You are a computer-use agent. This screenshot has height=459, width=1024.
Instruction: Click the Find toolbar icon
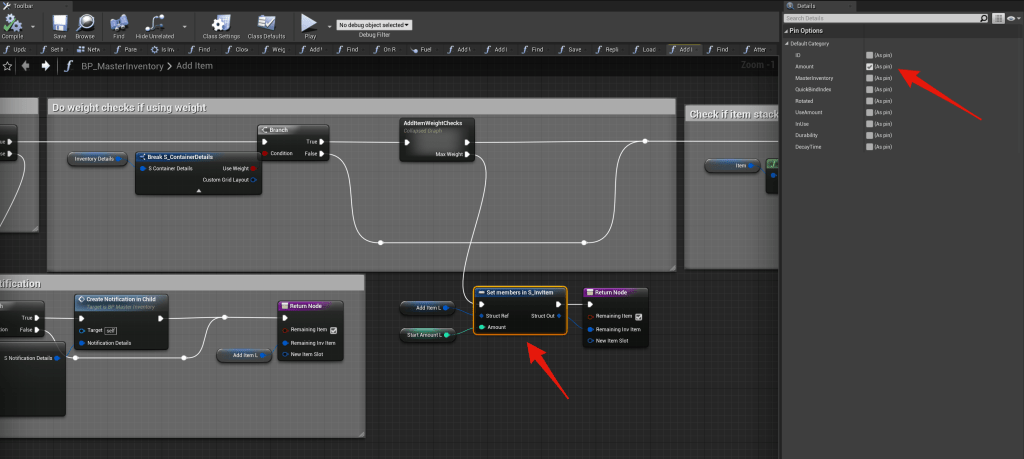coord(119,22)
